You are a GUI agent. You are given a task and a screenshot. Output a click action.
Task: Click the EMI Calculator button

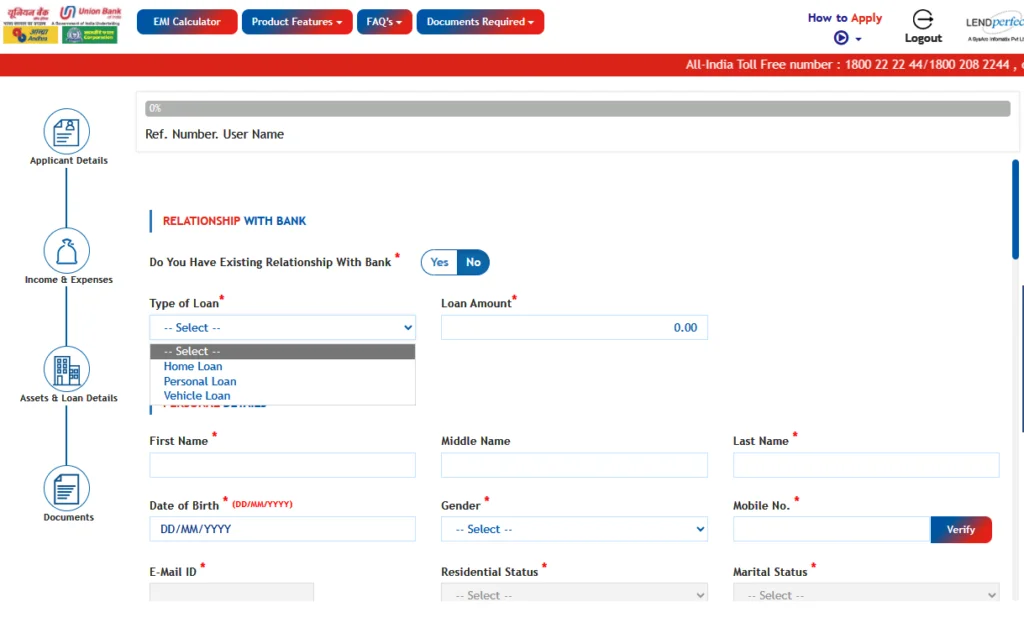(187, 22)
